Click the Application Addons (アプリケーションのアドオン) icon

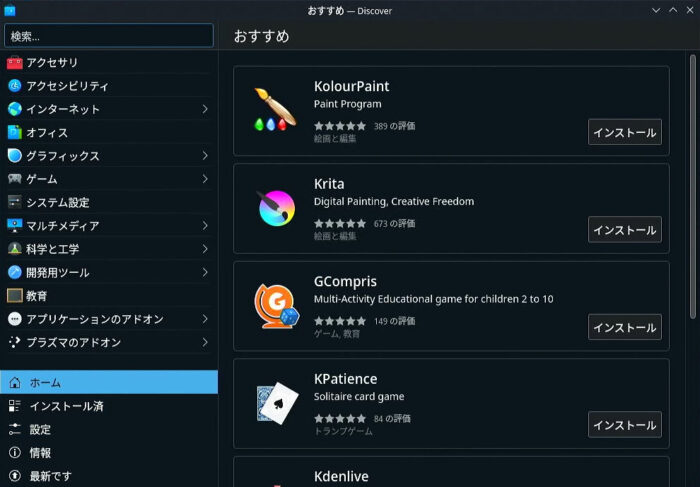tap(14, 319)
